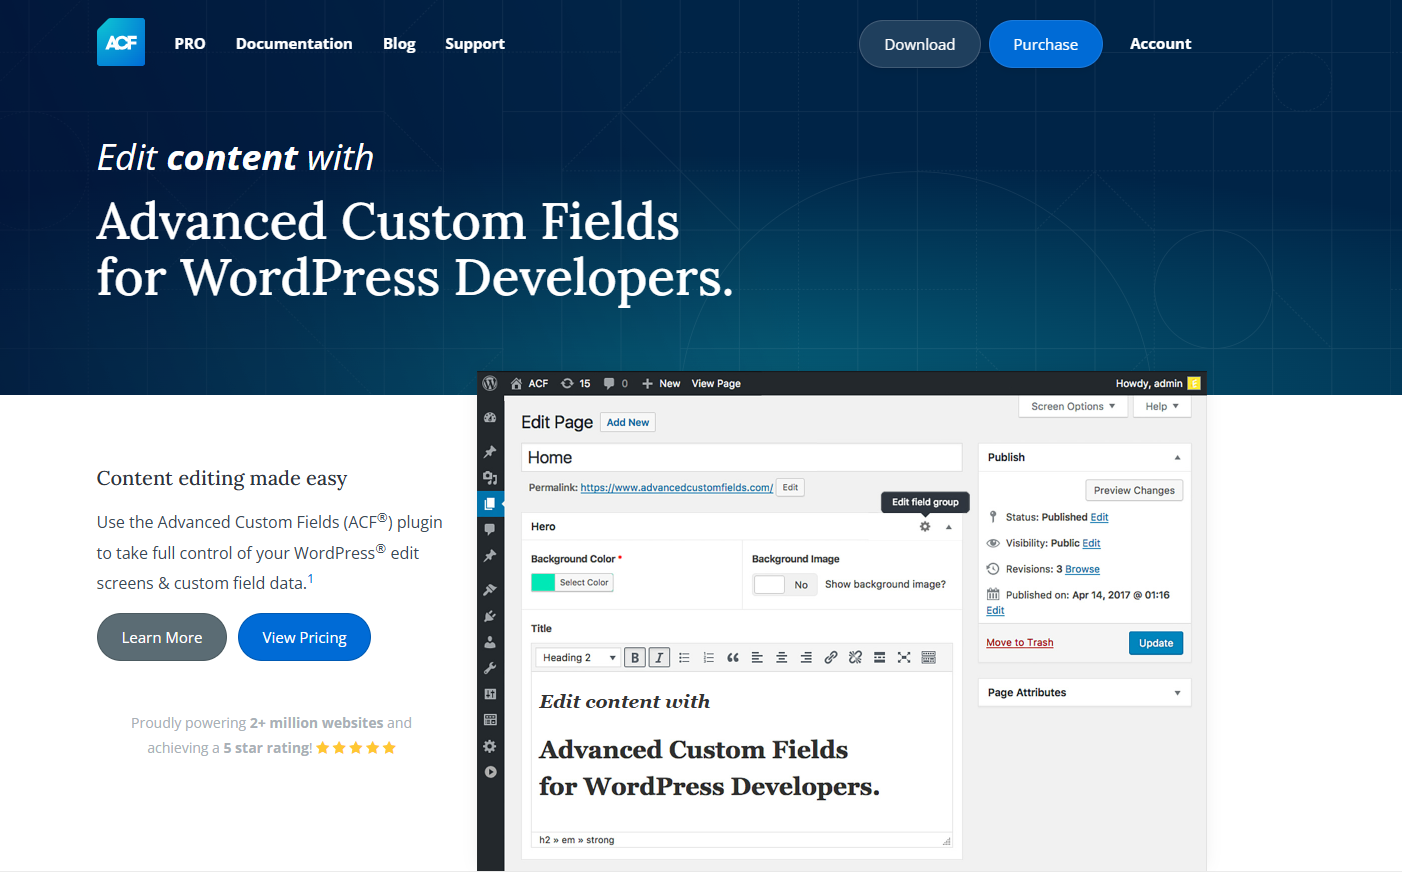Expand the Page Attributes panel
Viewport: 1402px width, 885px height.
click(x=1177, y=693)
